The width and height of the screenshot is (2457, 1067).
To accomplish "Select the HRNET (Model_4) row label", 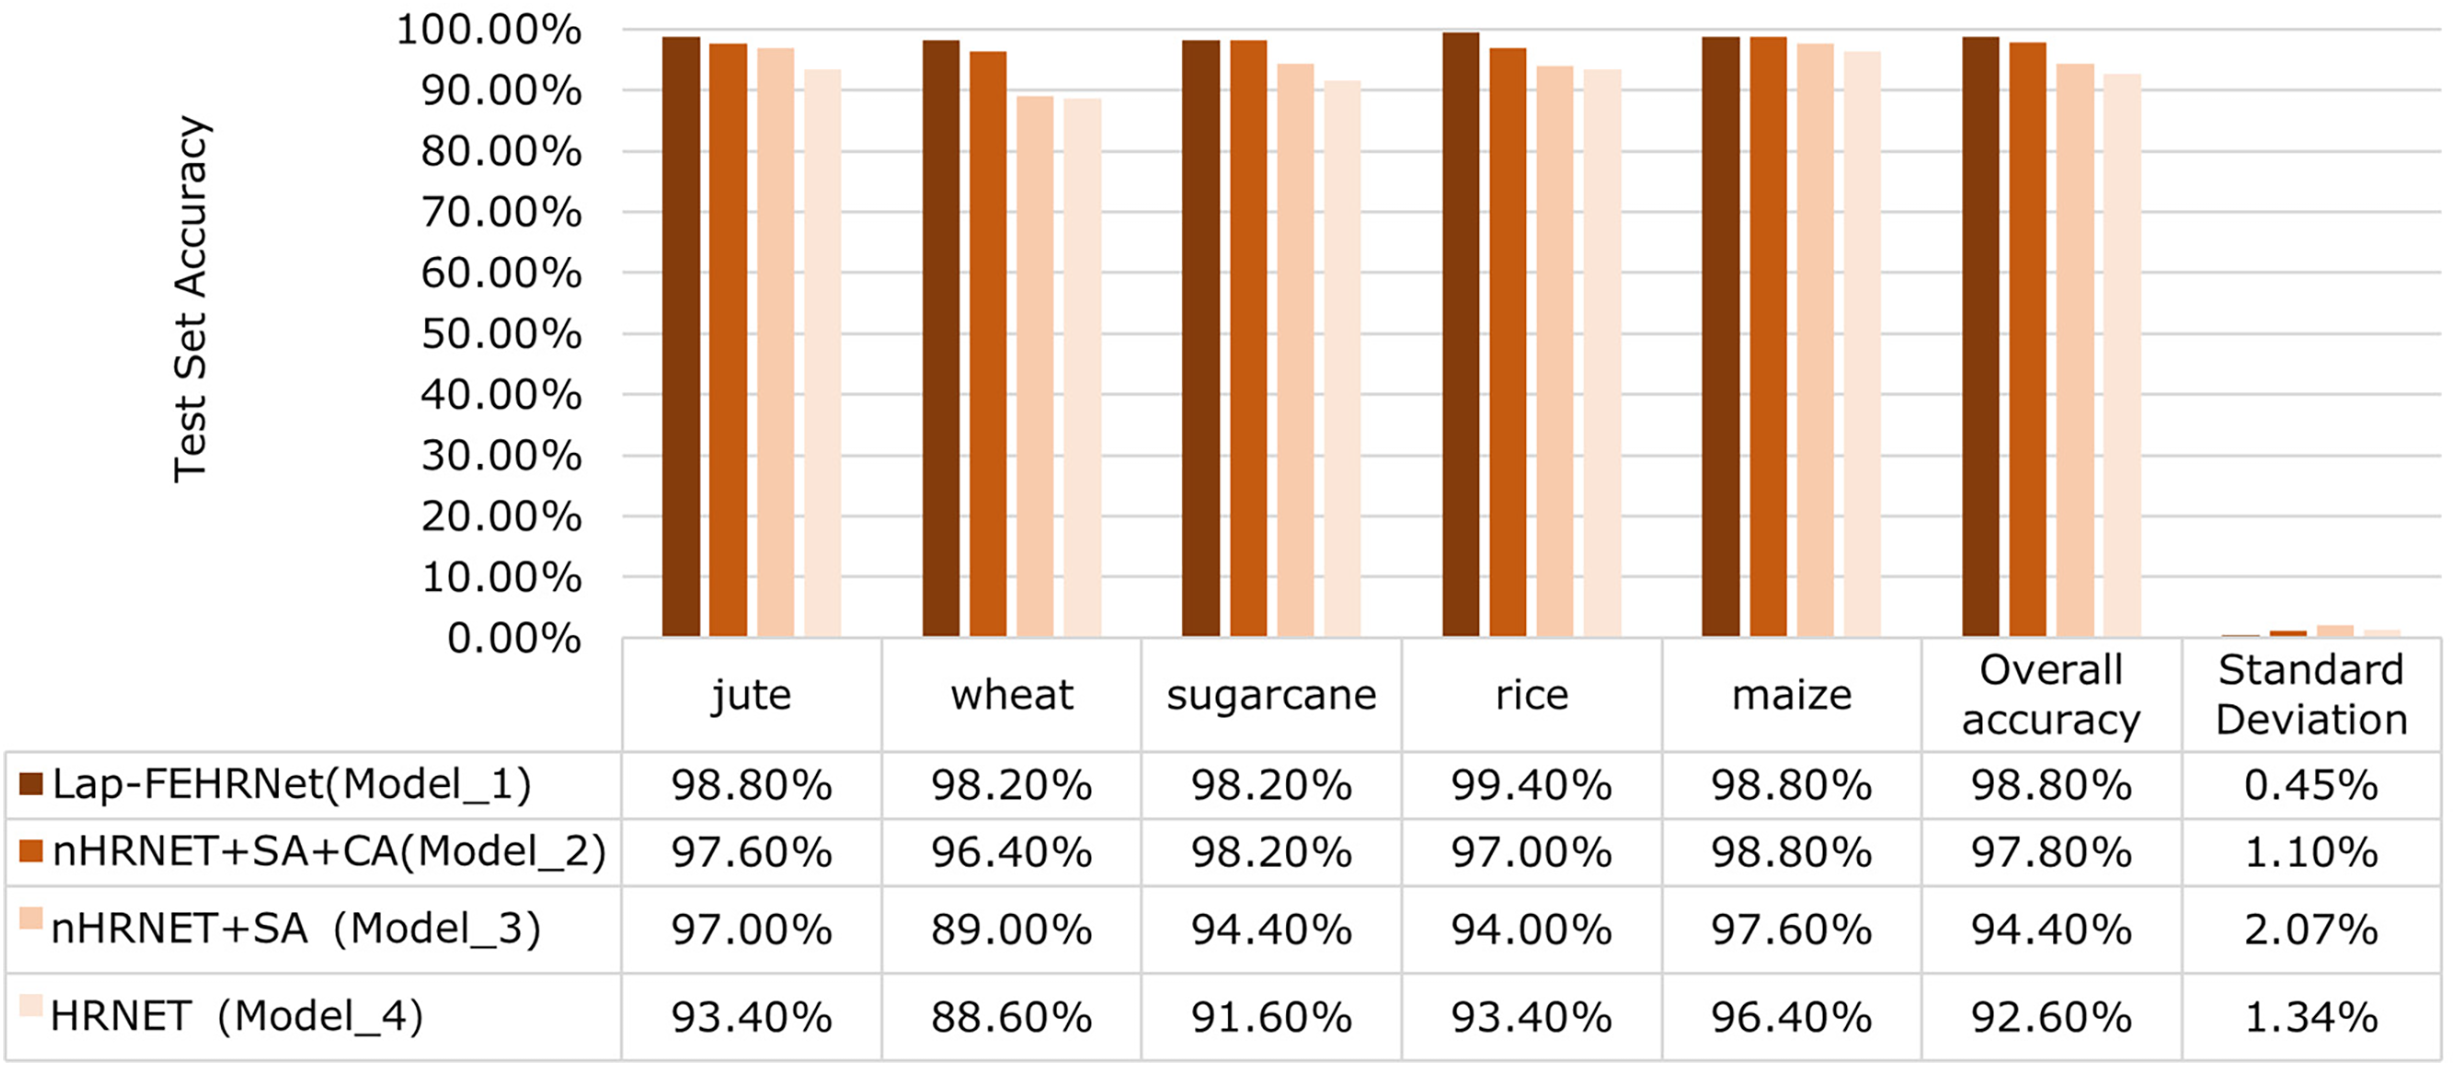I will [237, 1016].
